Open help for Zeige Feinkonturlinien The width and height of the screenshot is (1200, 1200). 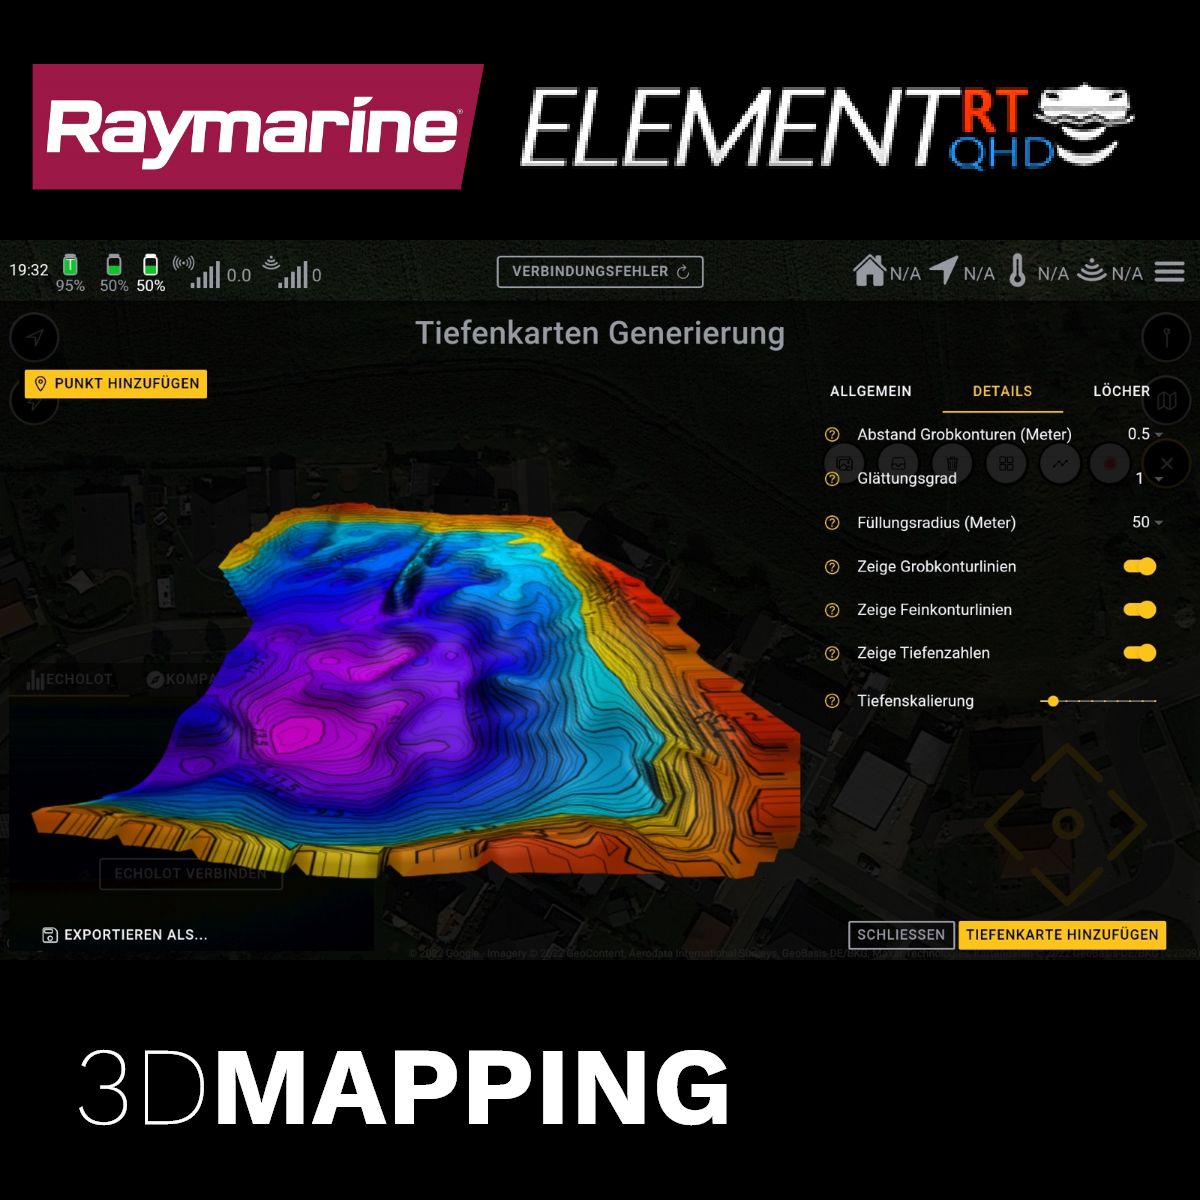pos(832,610)
